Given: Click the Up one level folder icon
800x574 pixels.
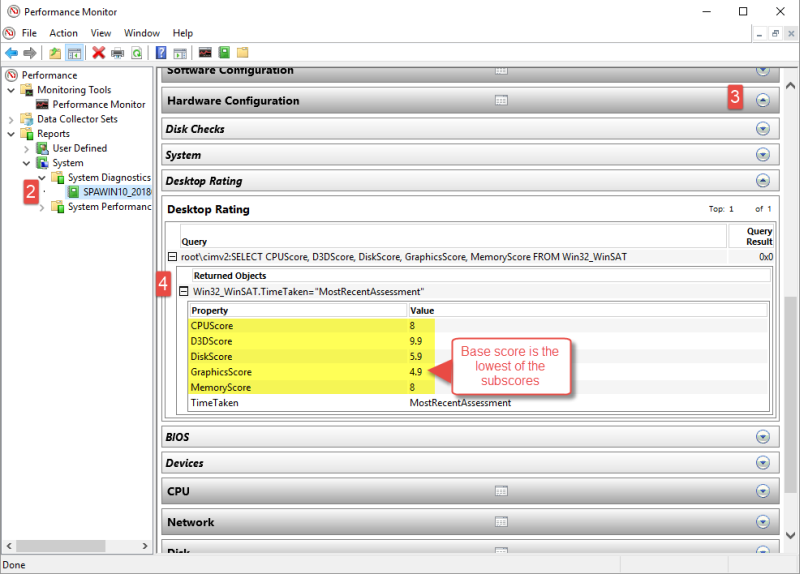Looking at the screenshot, I should (x=55, y=53).
